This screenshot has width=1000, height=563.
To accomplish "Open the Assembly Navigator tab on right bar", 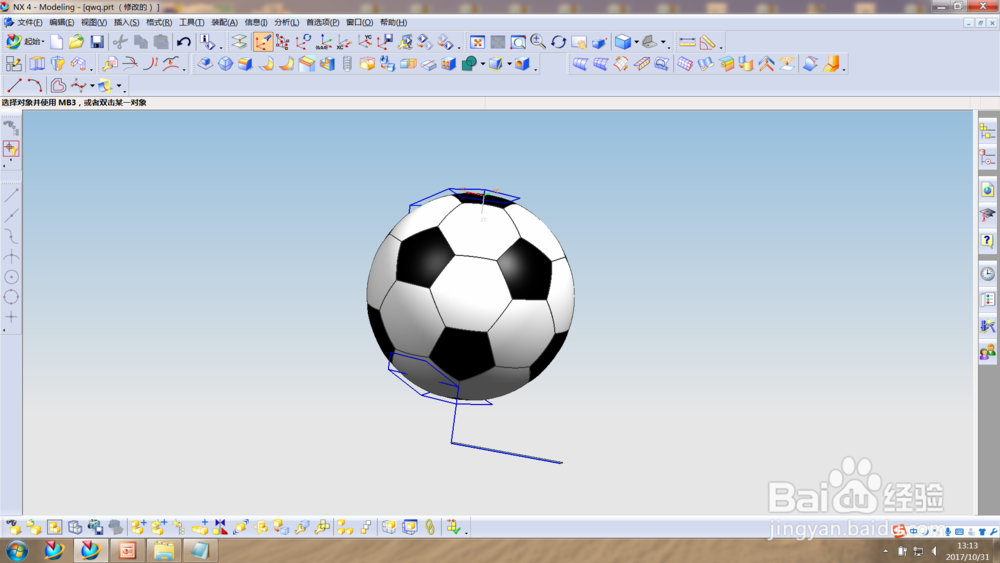I will [987, 131].
